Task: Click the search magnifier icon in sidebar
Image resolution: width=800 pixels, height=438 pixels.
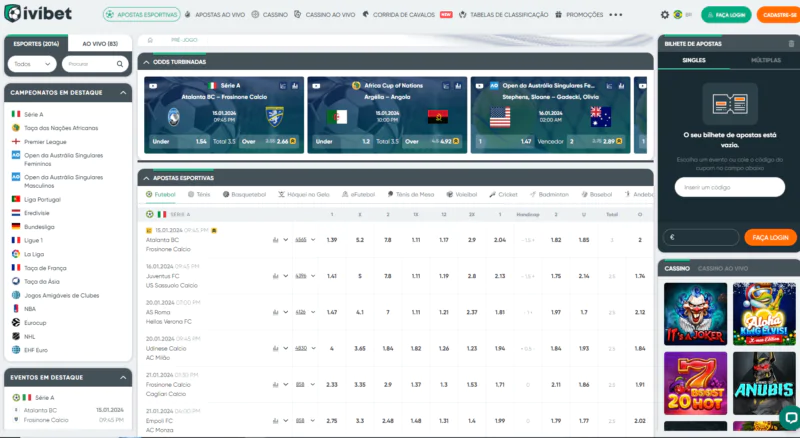Action: click(x=119, y=64)
